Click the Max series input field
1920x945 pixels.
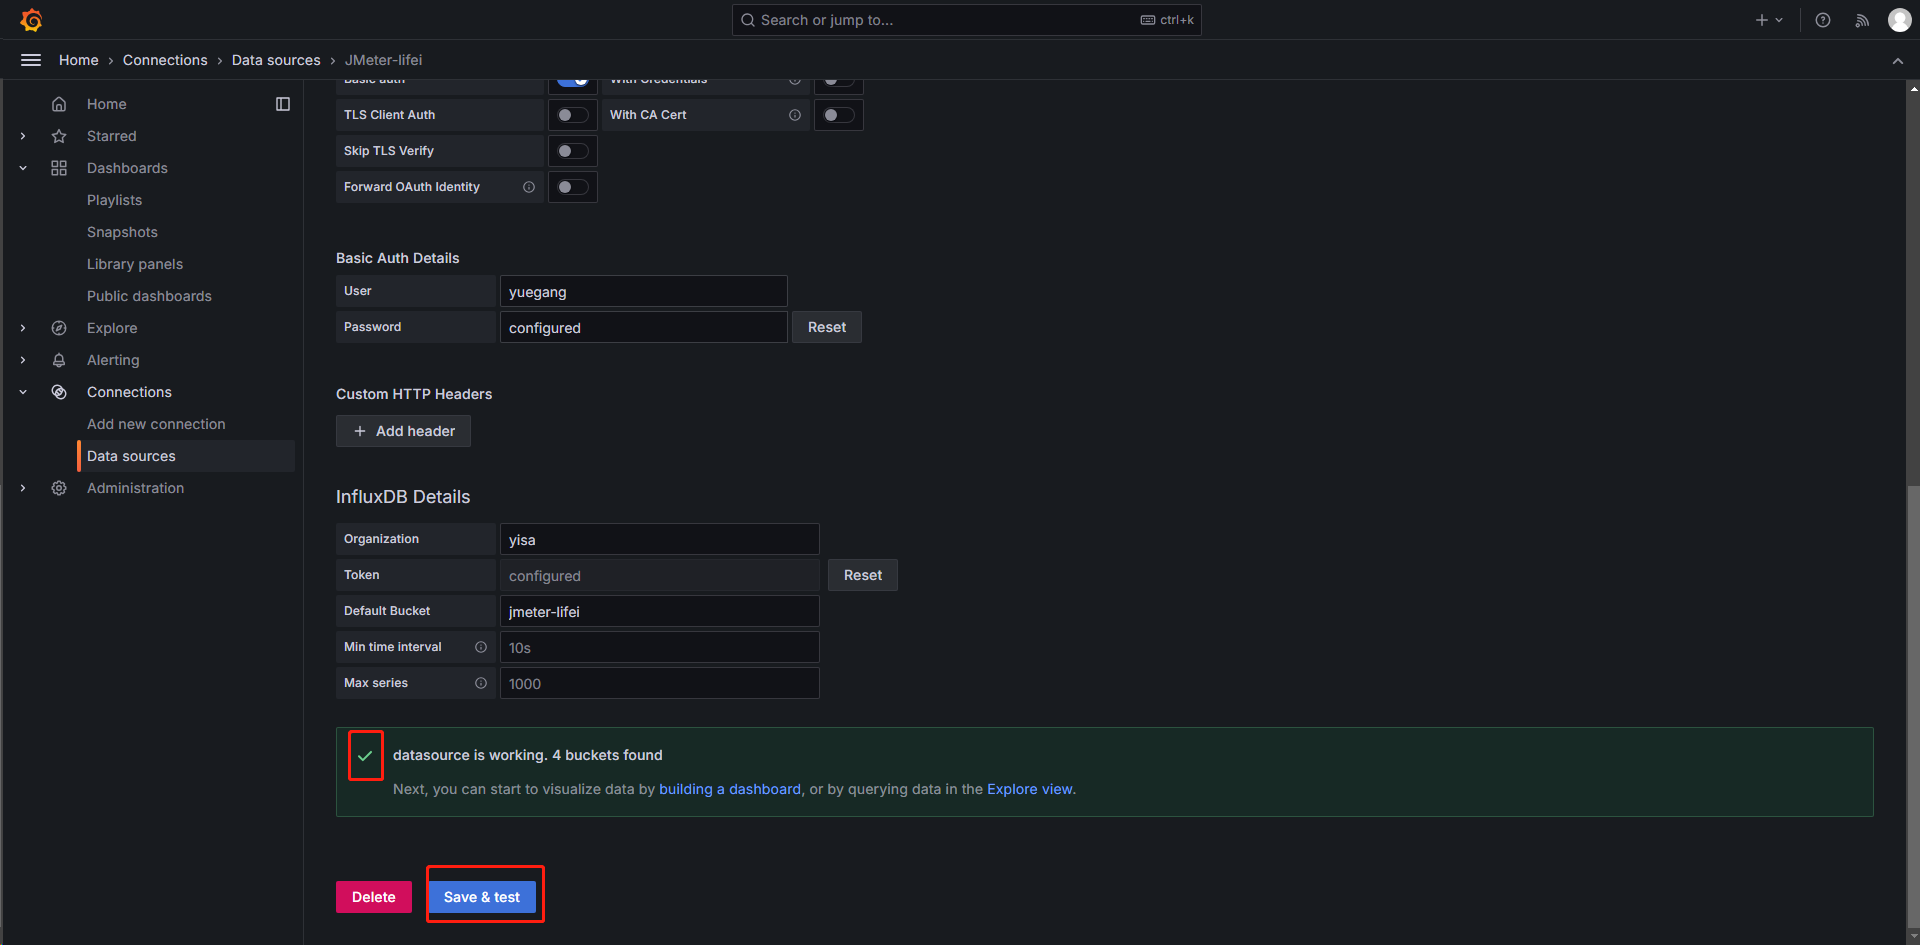pos(660,683)
